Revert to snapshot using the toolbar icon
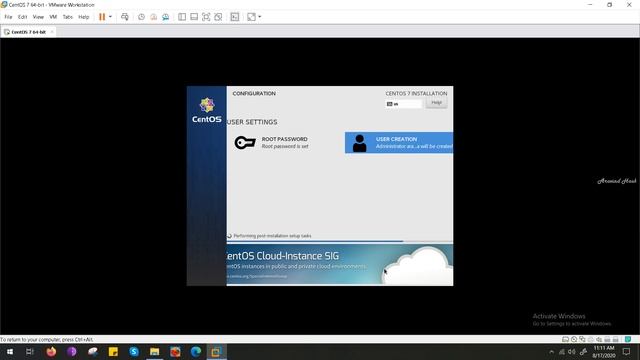640x360 pixels. (153, 17)
